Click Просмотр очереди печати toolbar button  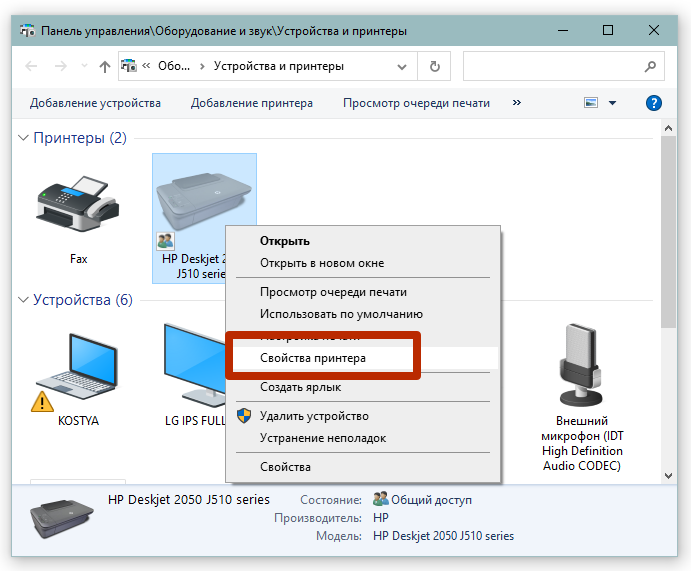(416, 103)
